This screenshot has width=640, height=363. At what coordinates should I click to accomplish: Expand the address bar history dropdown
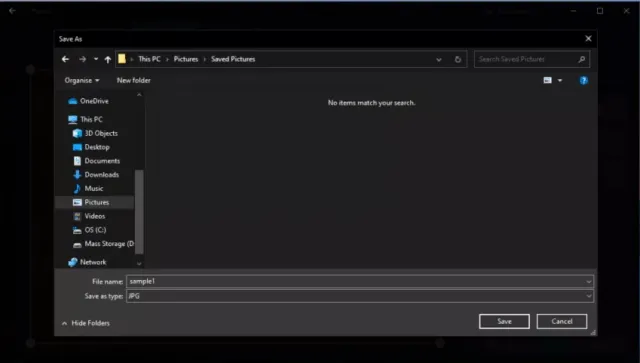point(439,60)
